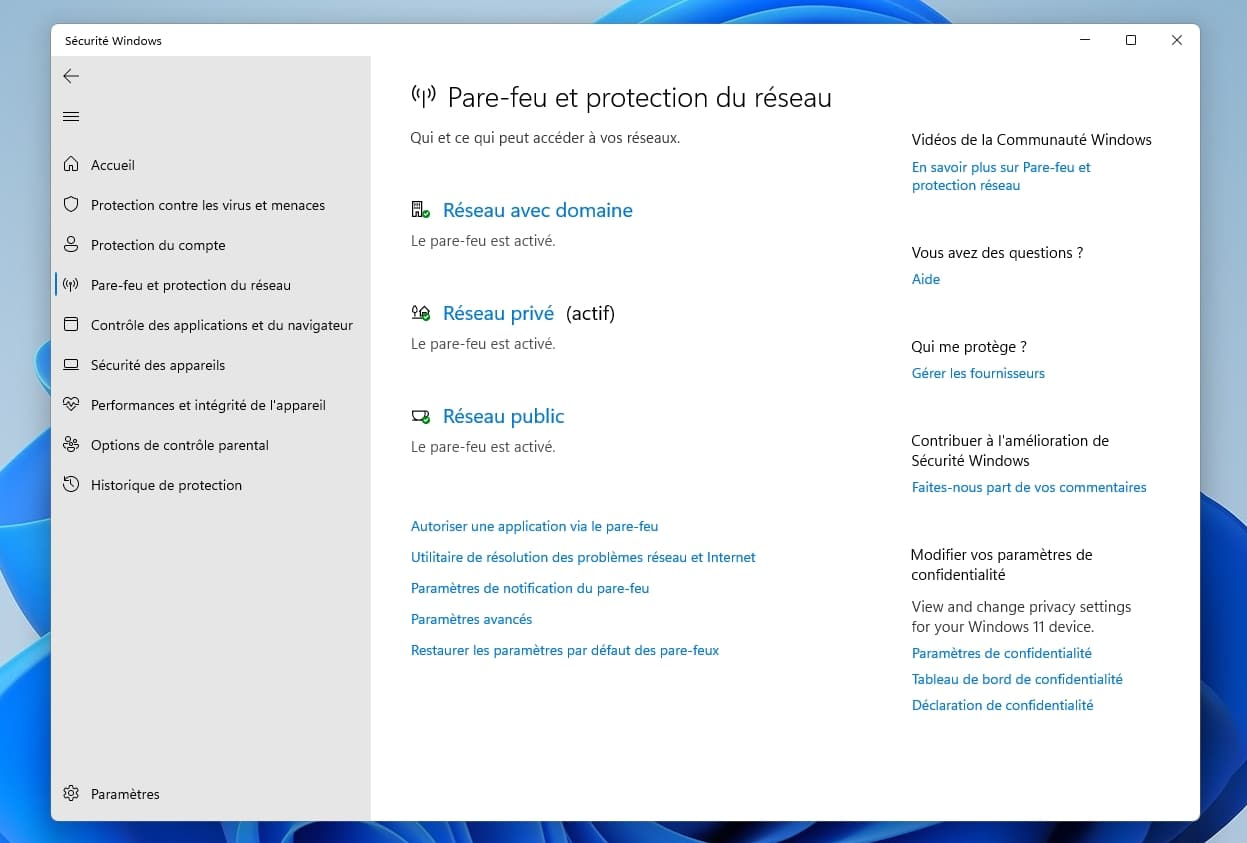This screenshot has height=843, width=1247.
Task: Click the gear icon next to Paramètres
Action: (x=71, y=794)
